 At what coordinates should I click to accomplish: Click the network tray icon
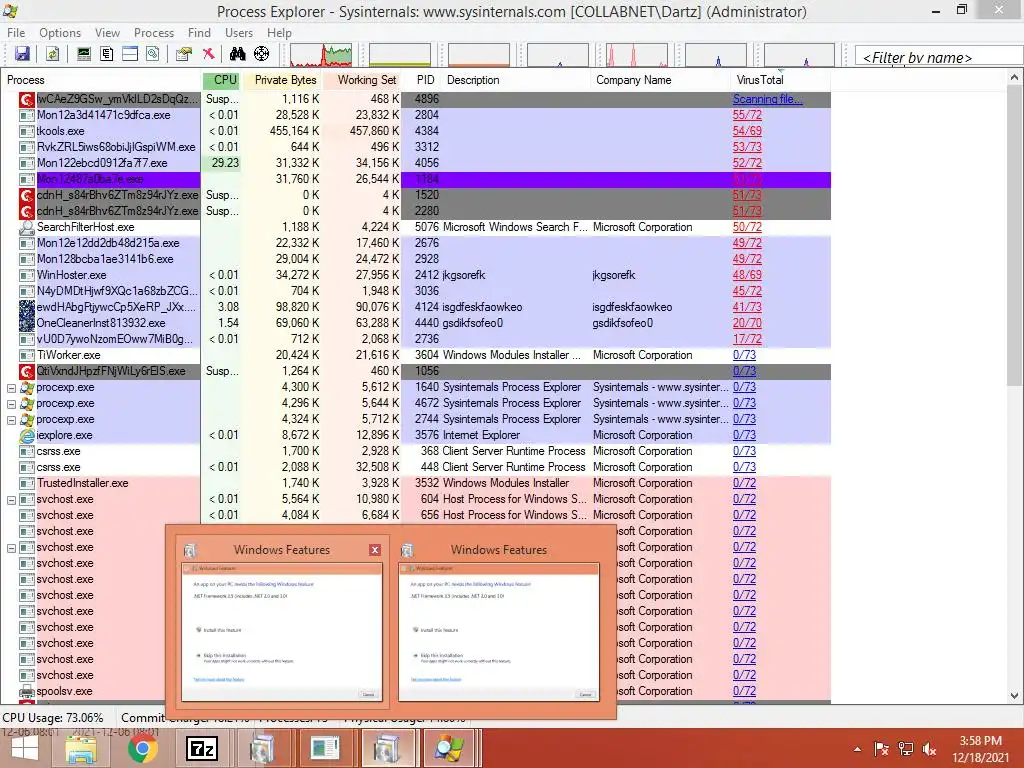tap(905, 749)
